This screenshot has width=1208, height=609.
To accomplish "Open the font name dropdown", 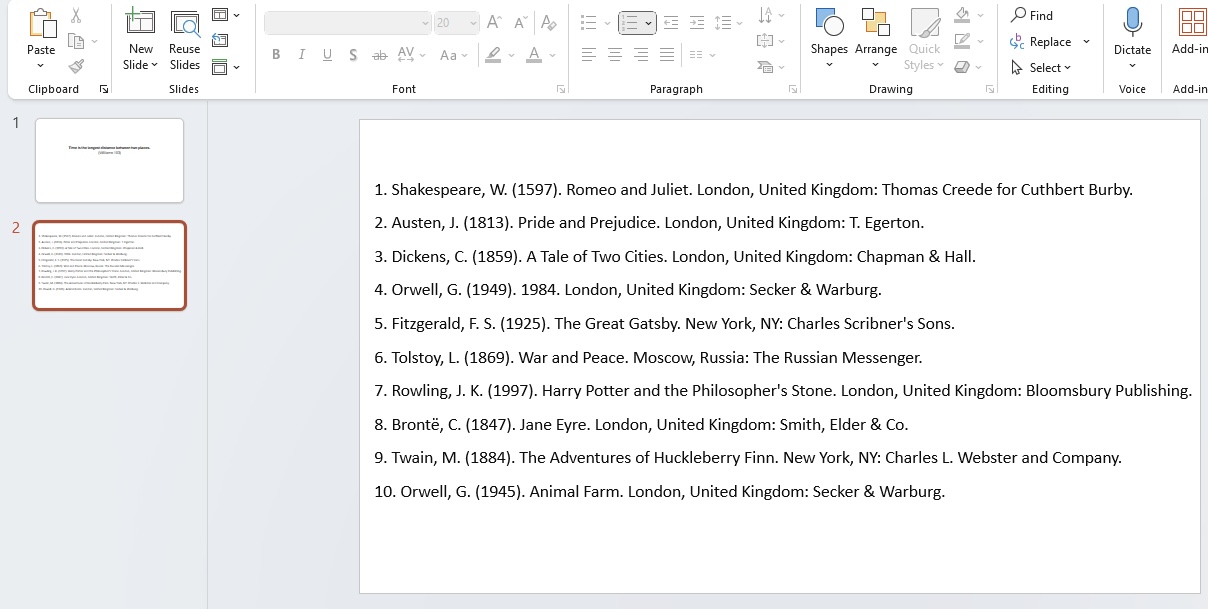I will pos(425,23).
